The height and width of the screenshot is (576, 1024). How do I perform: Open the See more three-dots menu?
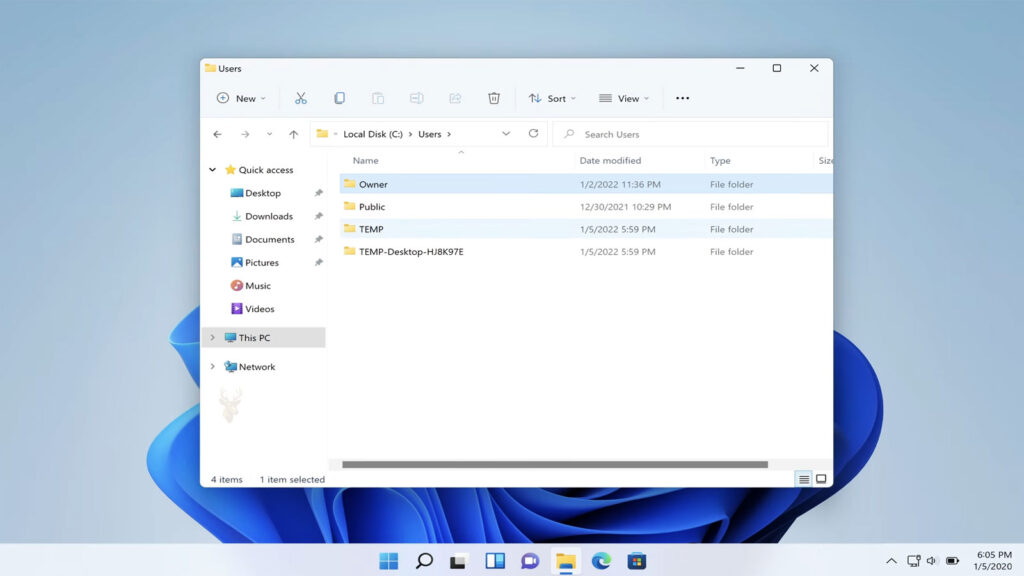(x=682, y=98)
